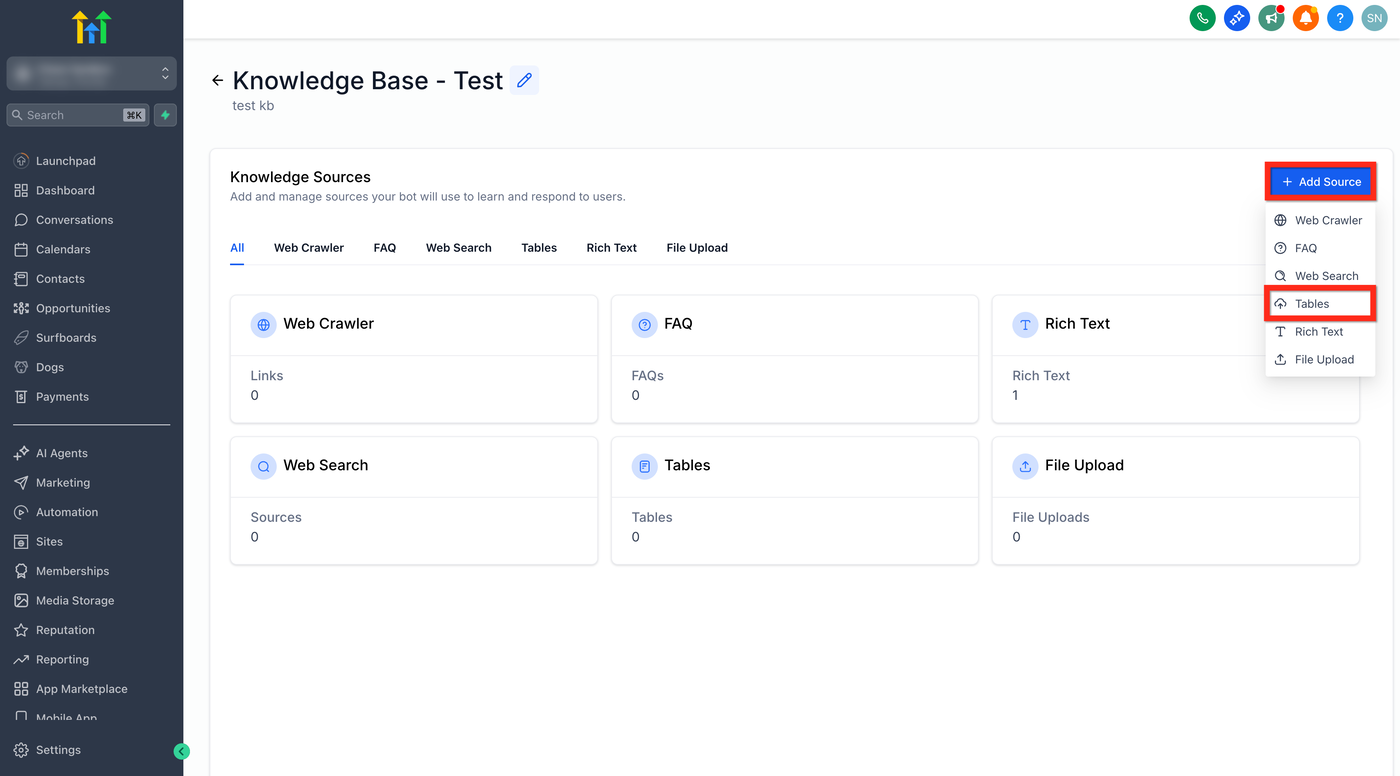Image resolution: width=1400 pixels, height=776 pixels.
Task: Click the back arrow beside Knowledge Base
Action: tap(217, 80)
